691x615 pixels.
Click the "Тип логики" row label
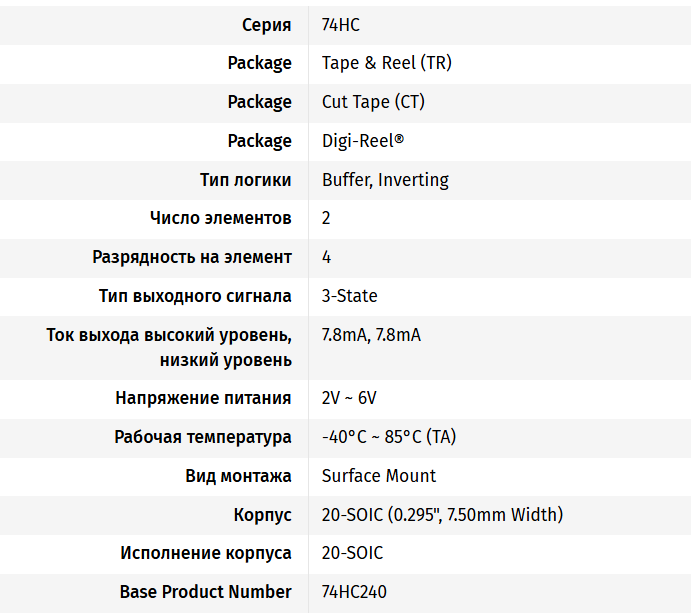(x=245, y=180)
